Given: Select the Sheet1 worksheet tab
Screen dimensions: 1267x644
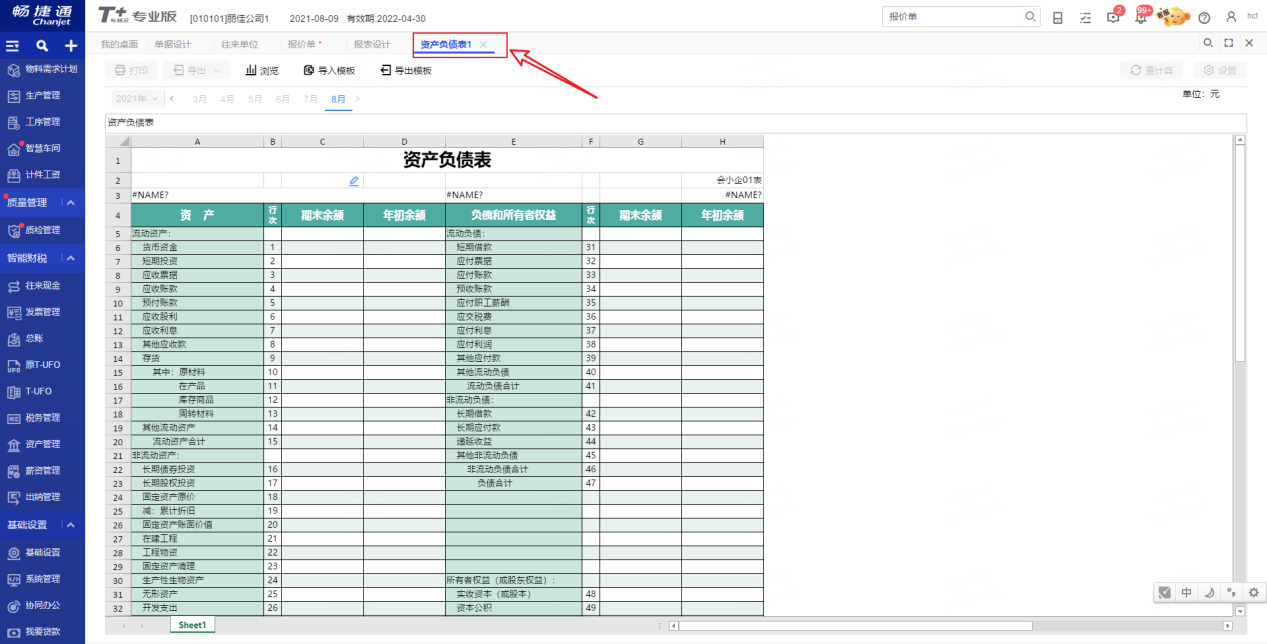Looking at the screenshot, I should [x=192, y=625].
